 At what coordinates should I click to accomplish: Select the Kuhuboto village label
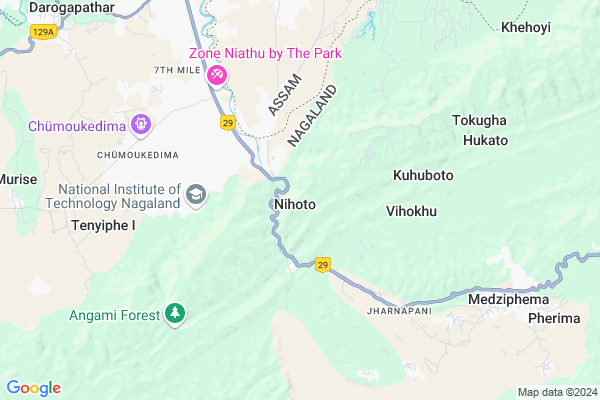coord(423,175)
